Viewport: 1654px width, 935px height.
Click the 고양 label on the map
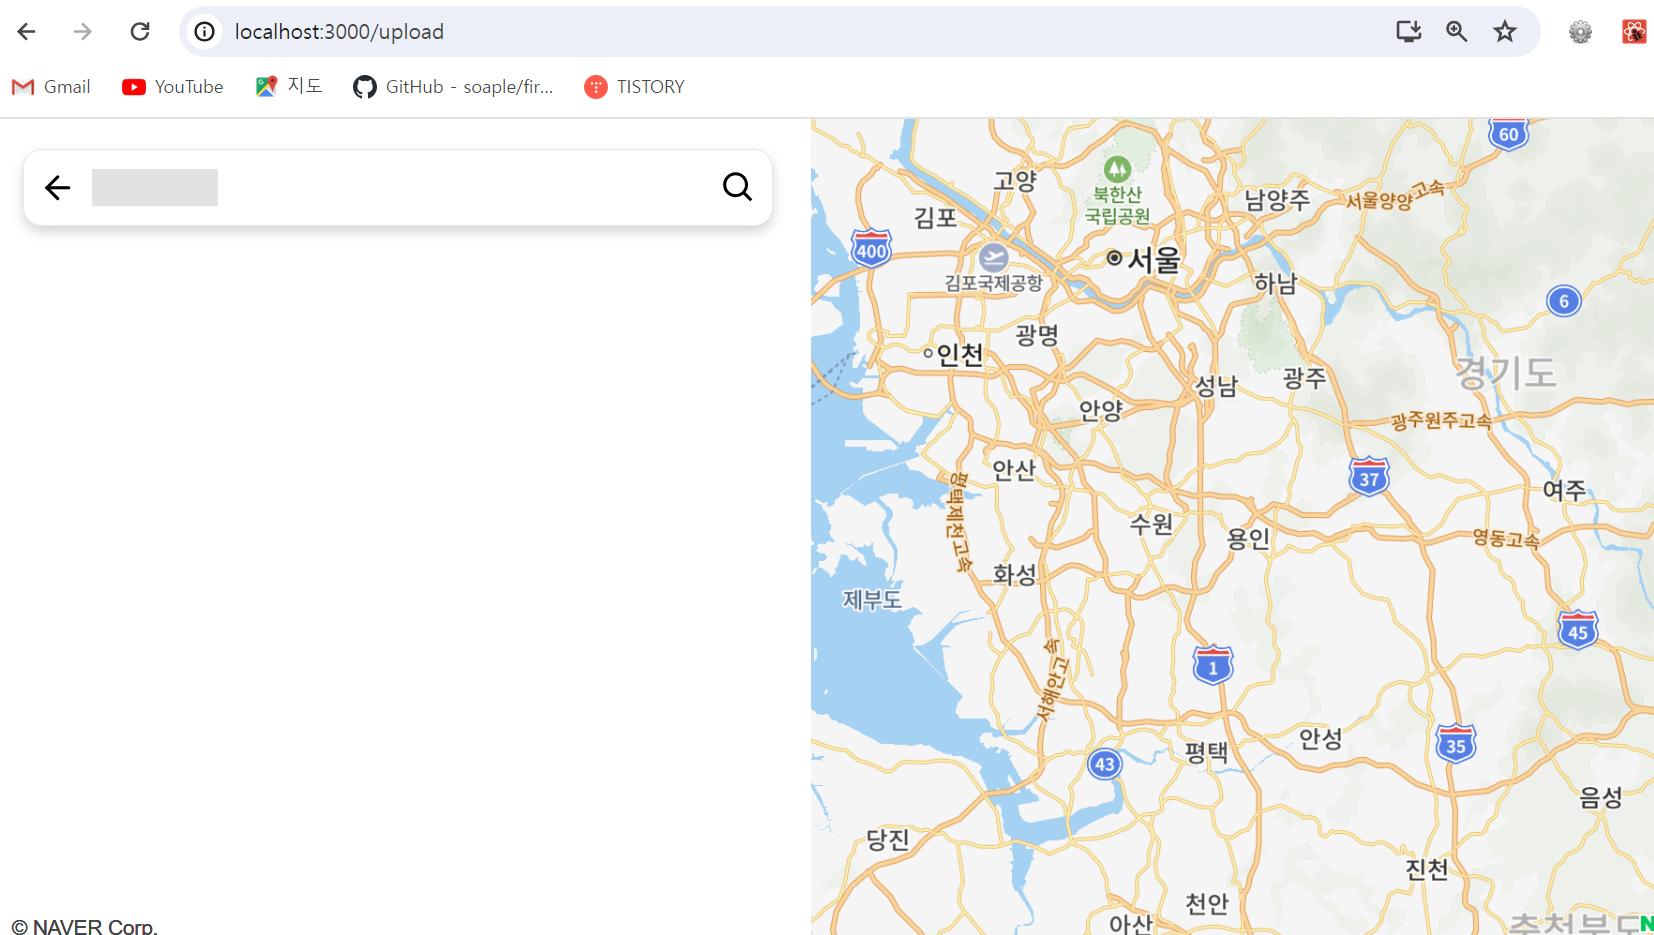point(1015,181)
